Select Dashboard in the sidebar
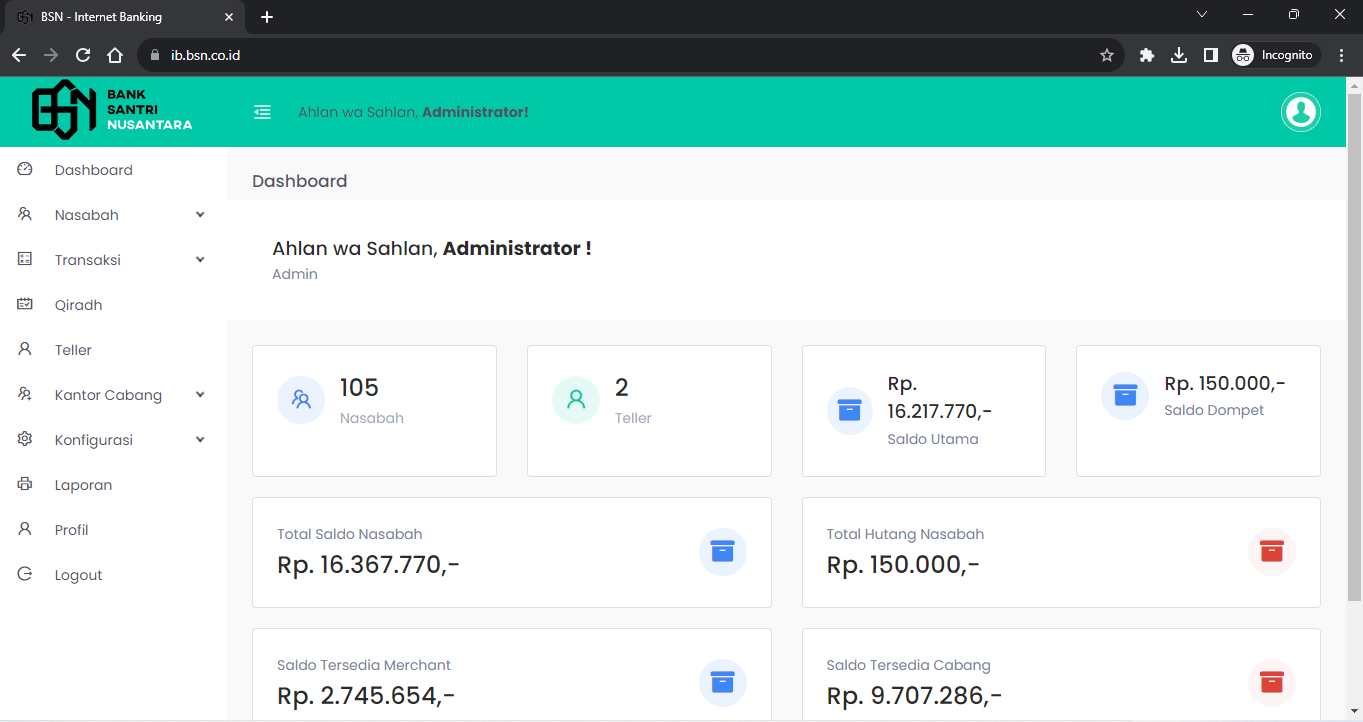 (93, 170)
